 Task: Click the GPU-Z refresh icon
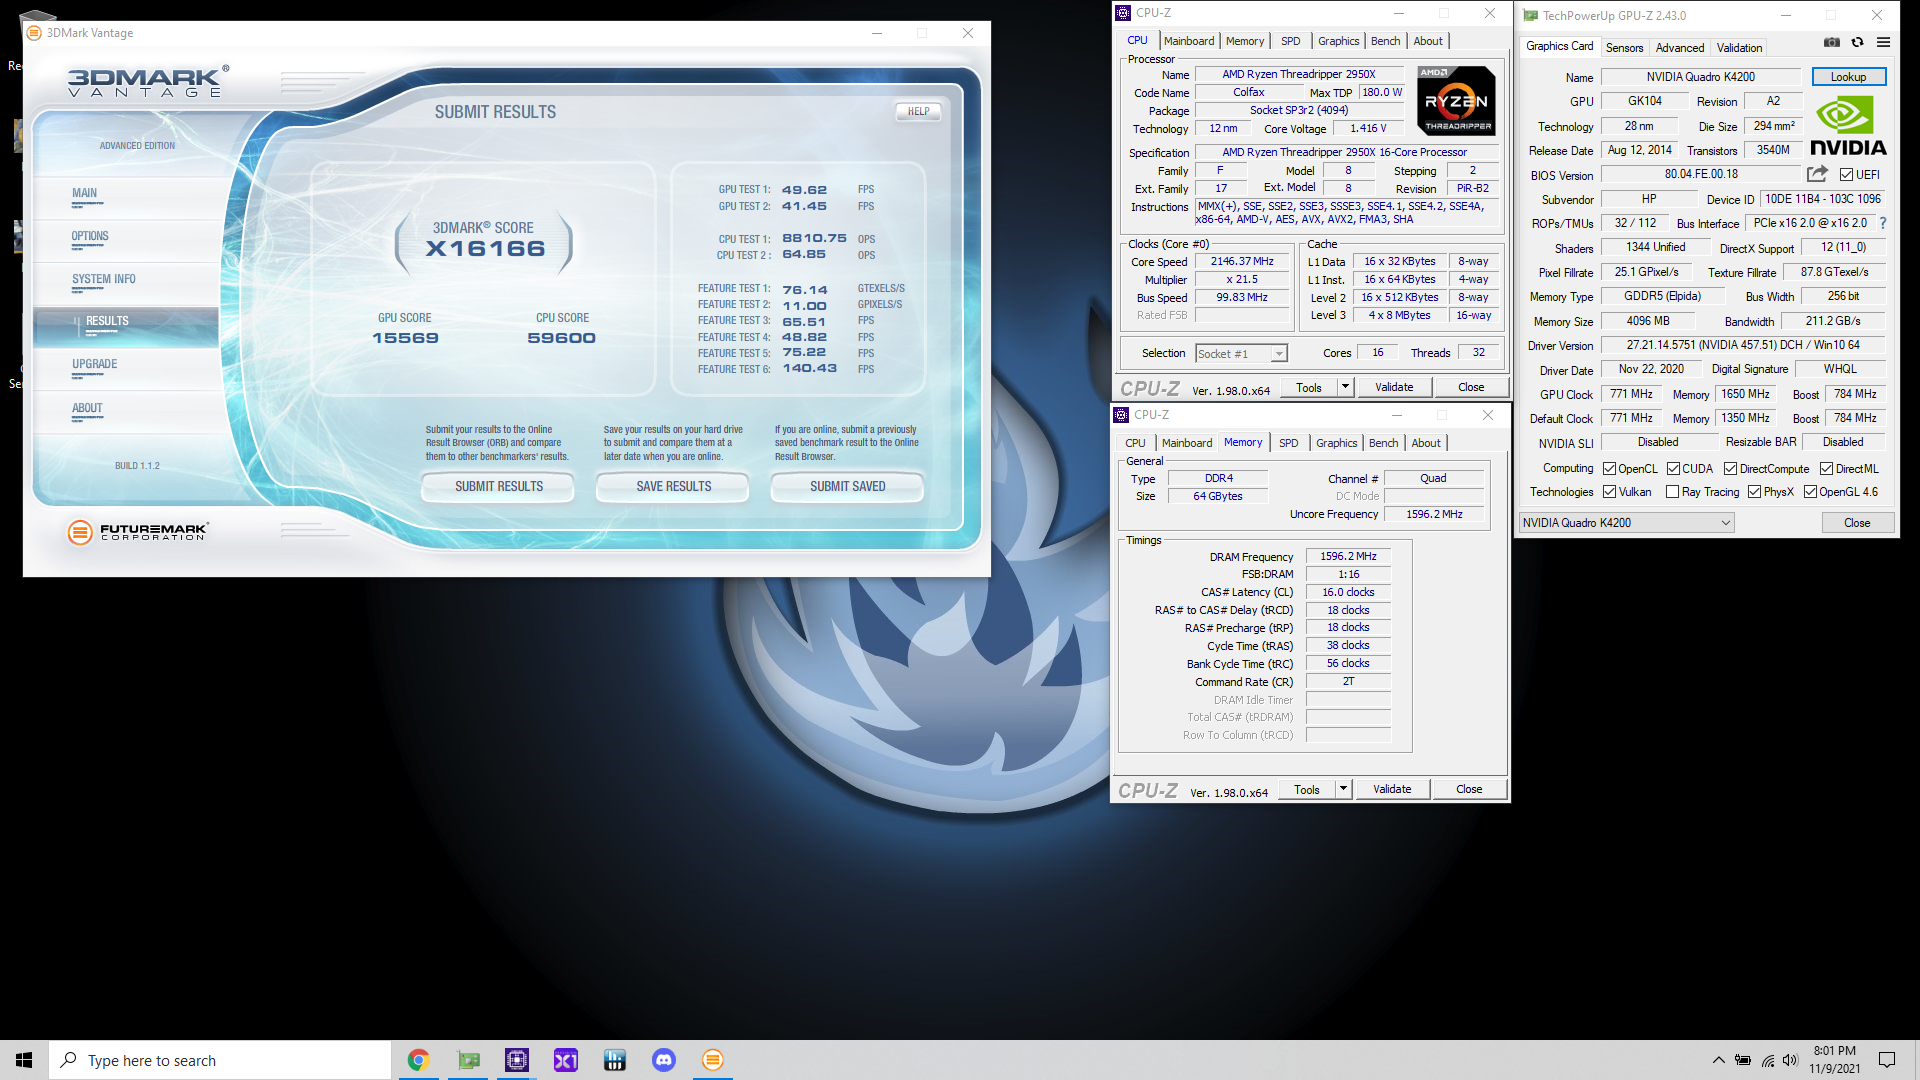(1857, 42)
